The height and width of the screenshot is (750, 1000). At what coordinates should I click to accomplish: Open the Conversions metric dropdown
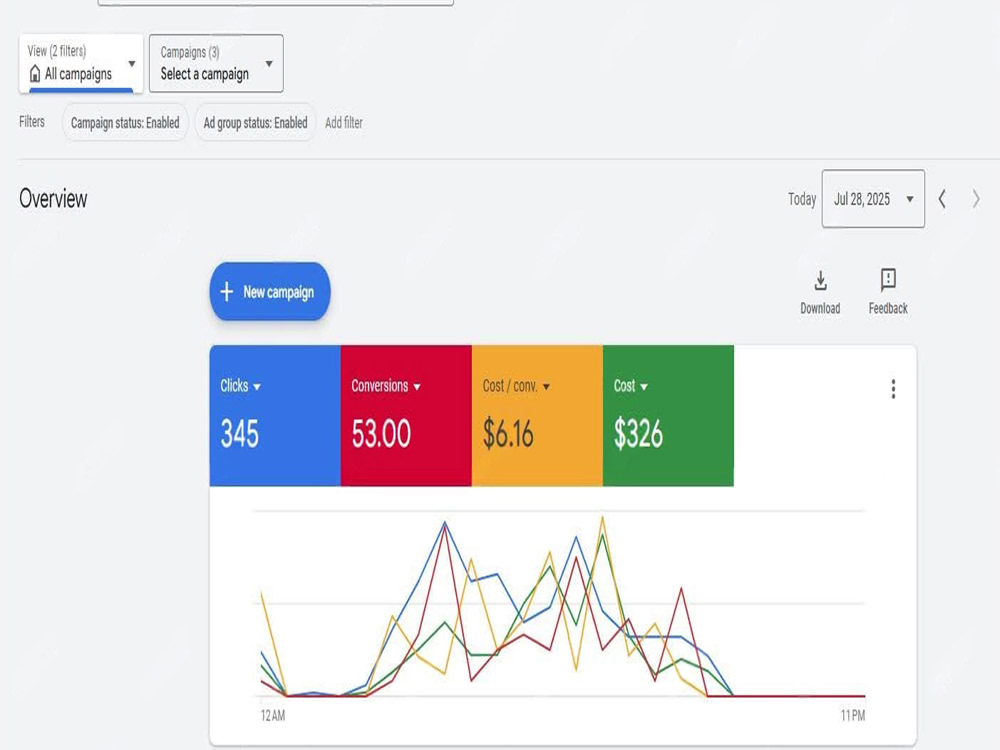coord(386,386)
